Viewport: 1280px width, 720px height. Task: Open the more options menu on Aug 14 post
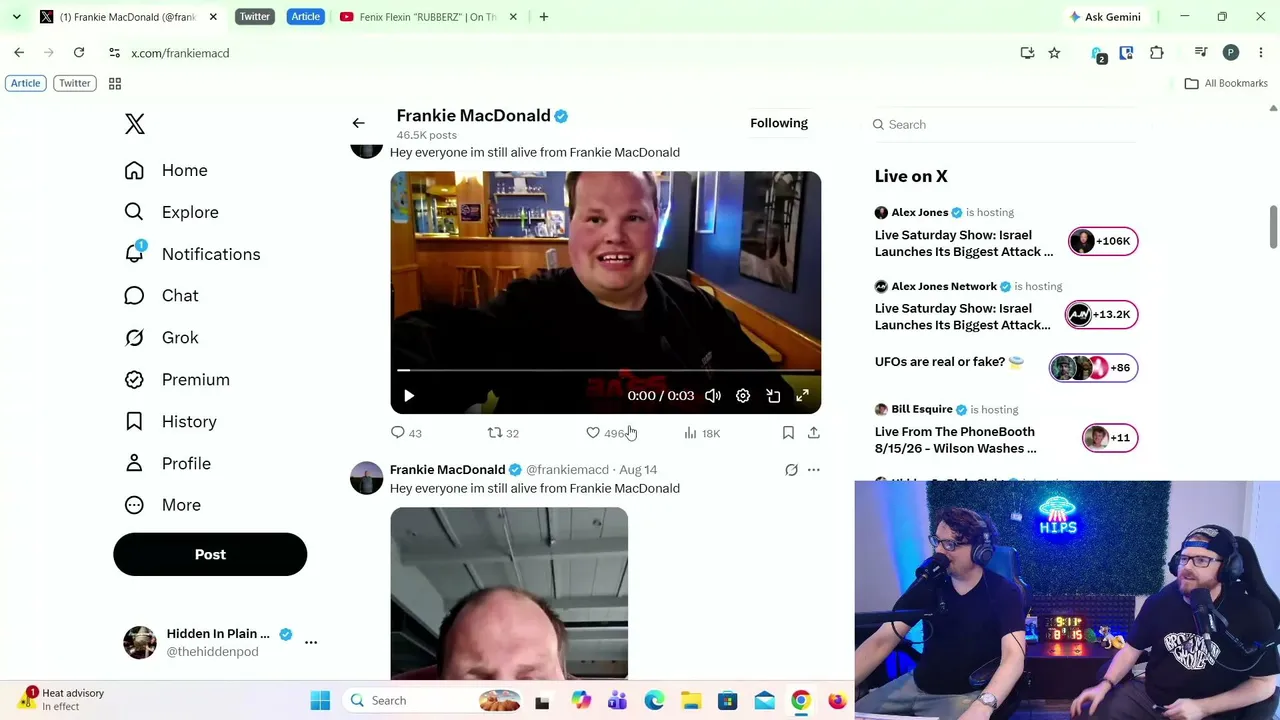[814, 470]
